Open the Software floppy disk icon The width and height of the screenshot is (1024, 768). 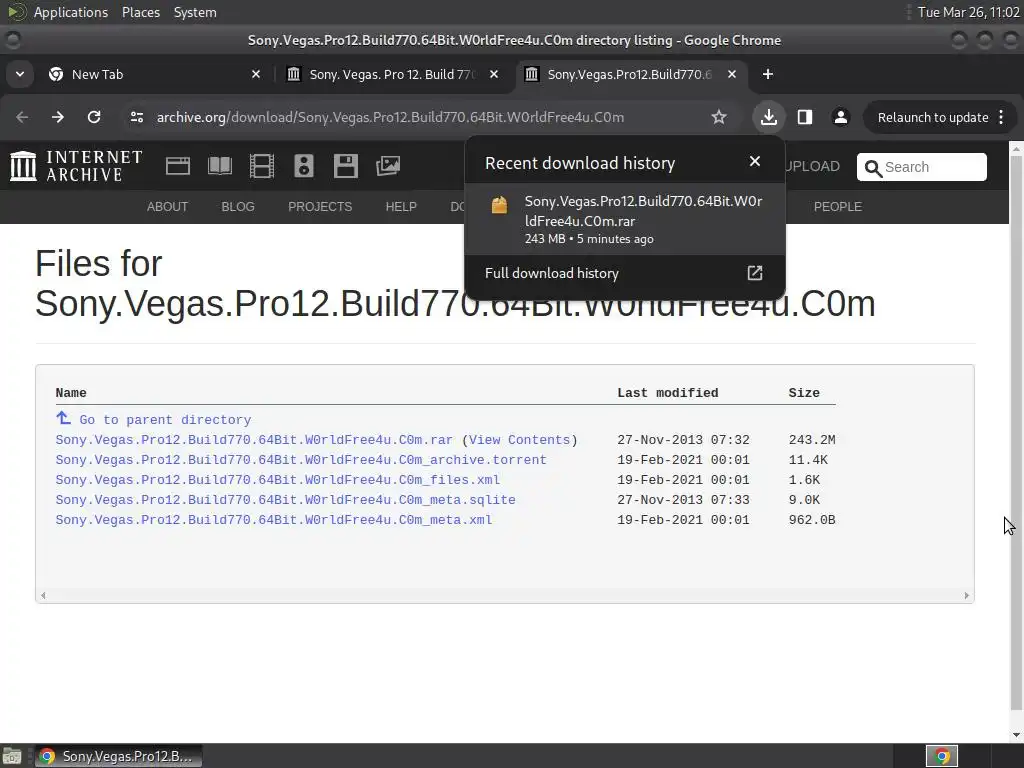coord(345,166)
